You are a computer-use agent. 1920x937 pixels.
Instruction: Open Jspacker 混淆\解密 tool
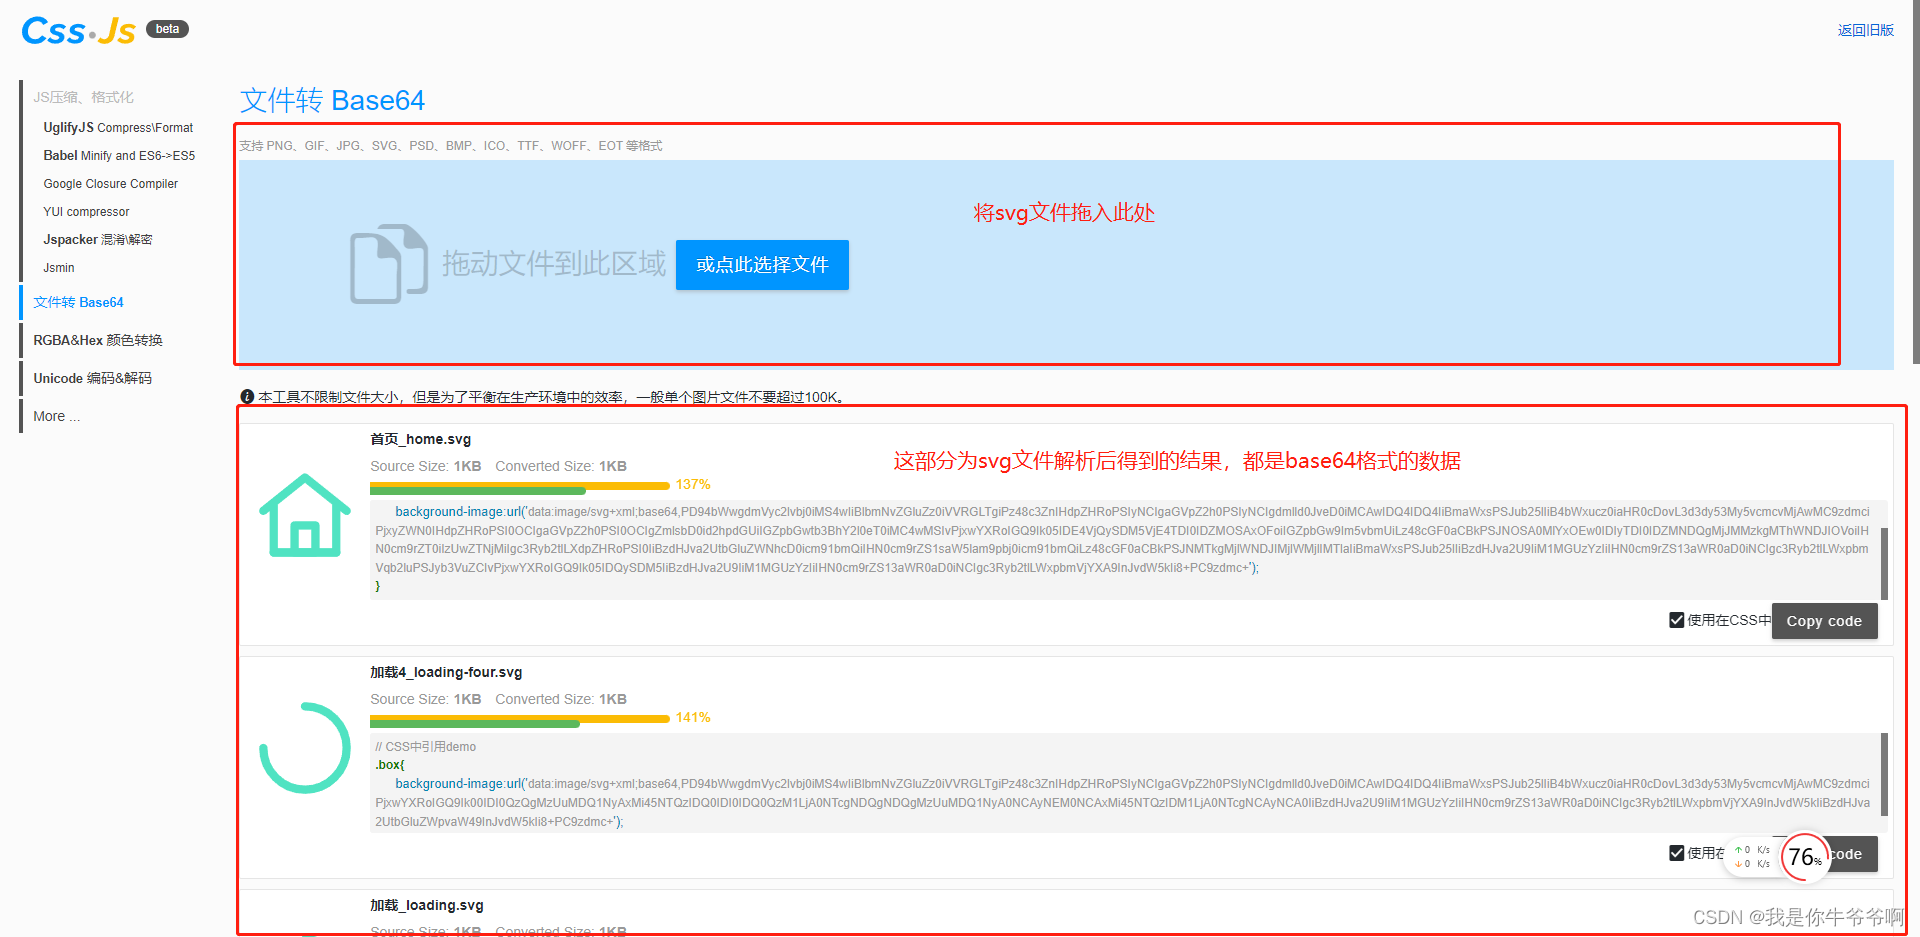(x=97, y=240)
